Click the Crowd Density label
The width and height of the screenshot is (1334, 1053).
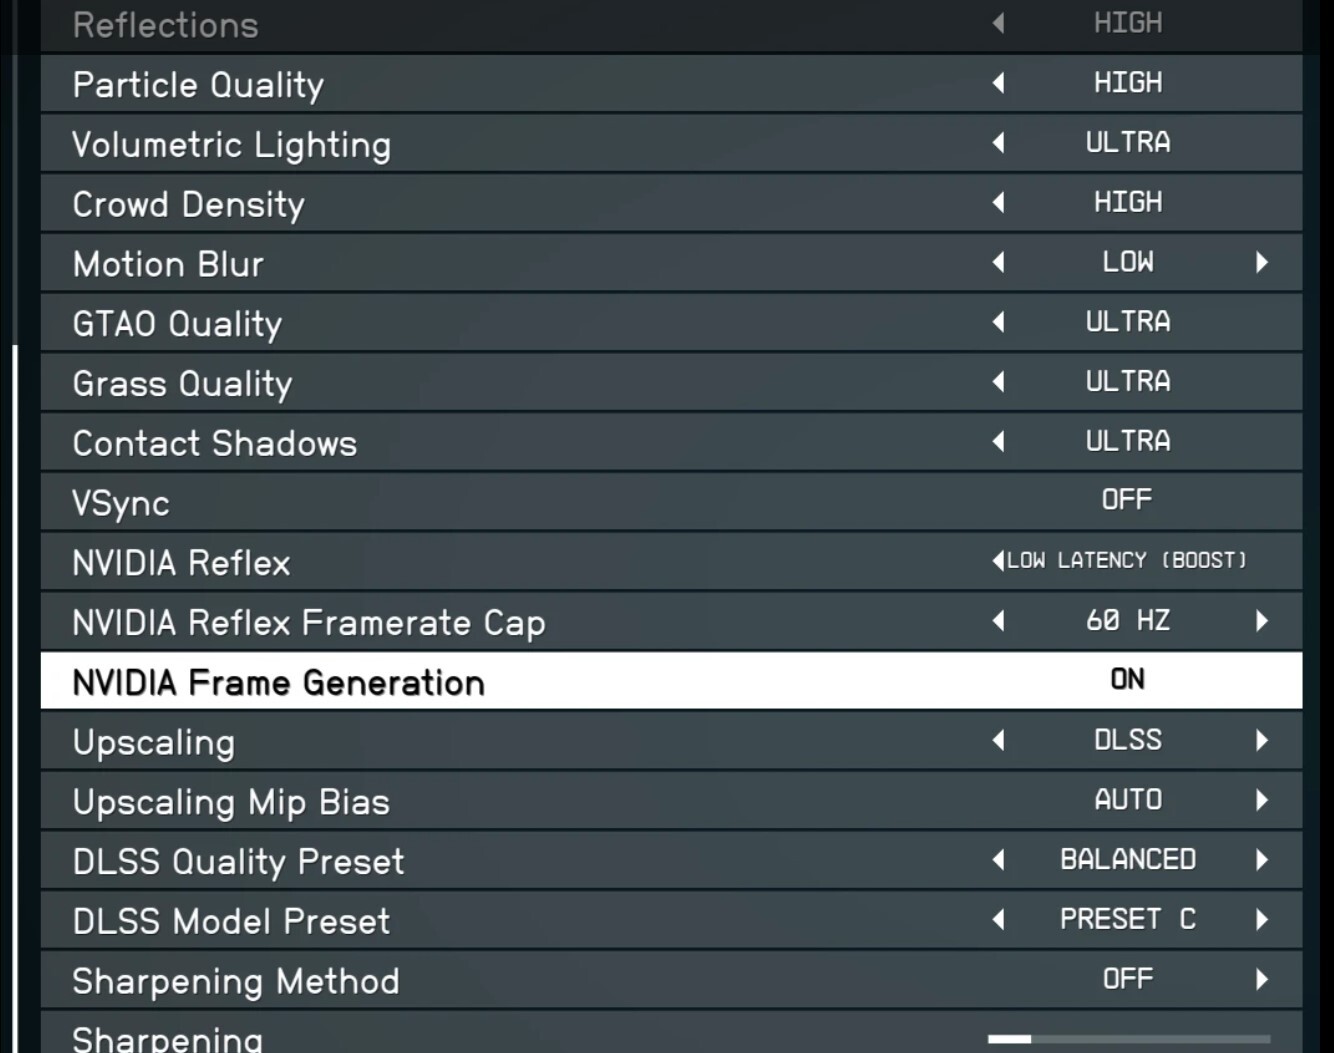click(188, 204)
